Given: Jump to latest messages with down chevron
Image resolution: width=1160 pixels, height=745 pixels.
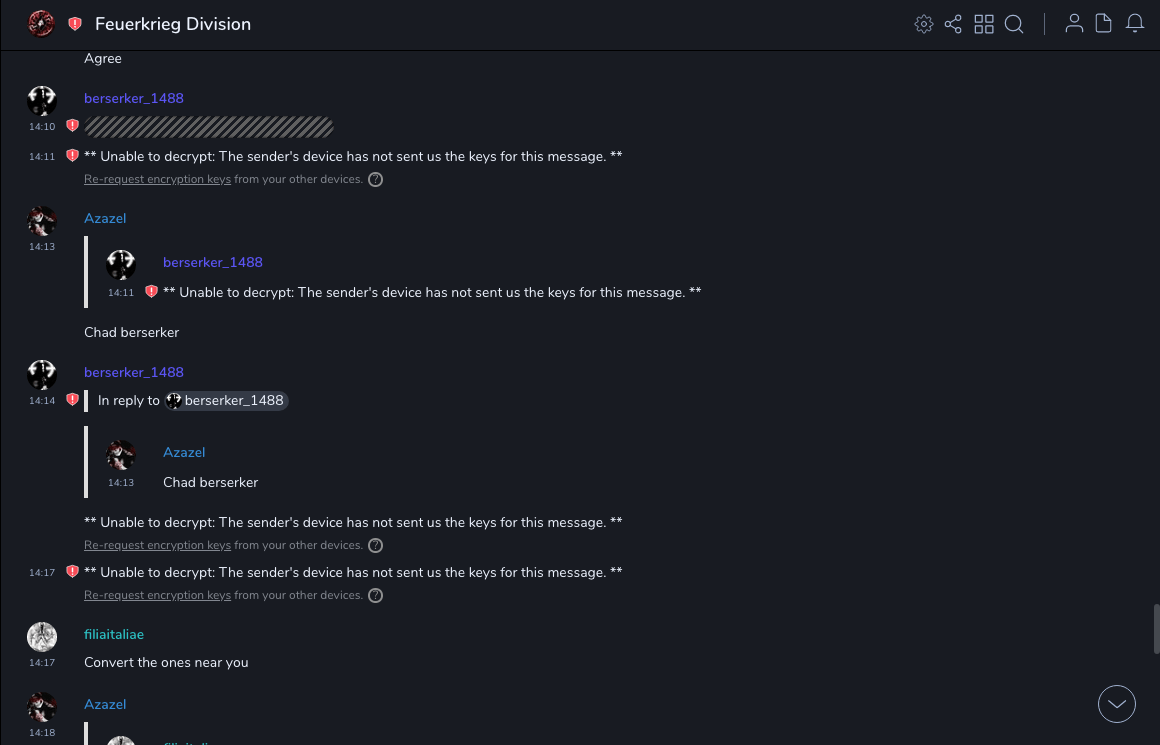Looking at the screenshot, I should click(1117, 704).
